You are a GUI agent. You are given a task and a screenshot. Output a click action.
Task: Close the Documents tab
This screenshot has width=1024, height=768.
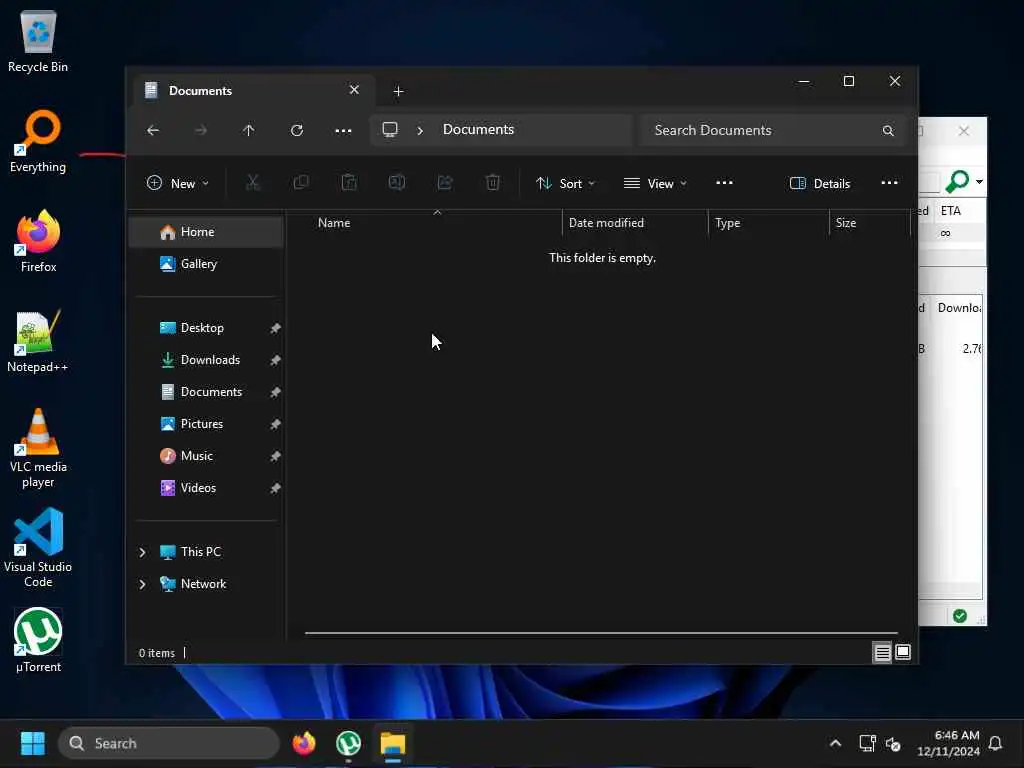354,89
